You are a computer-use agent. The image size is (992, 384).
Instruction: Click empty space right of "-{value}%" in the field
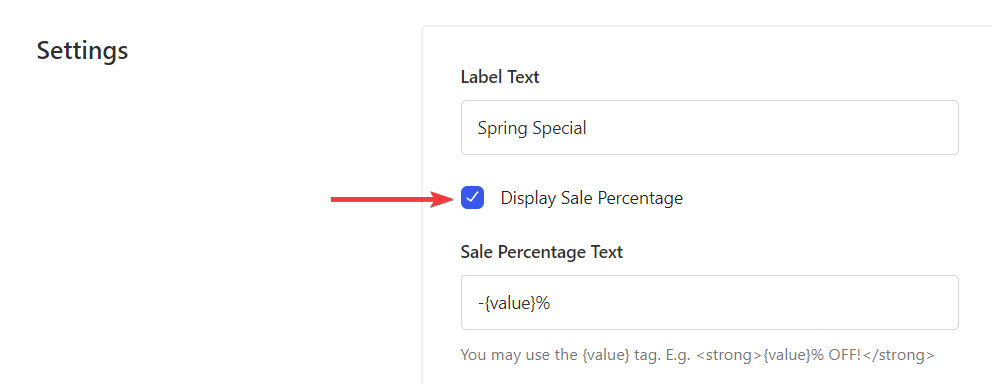(x=753, y=303)
